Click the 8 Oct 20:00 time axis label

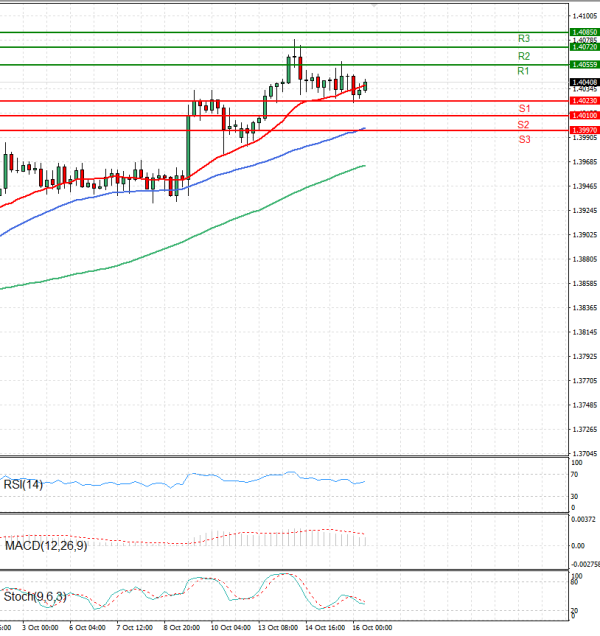[182, 628]
